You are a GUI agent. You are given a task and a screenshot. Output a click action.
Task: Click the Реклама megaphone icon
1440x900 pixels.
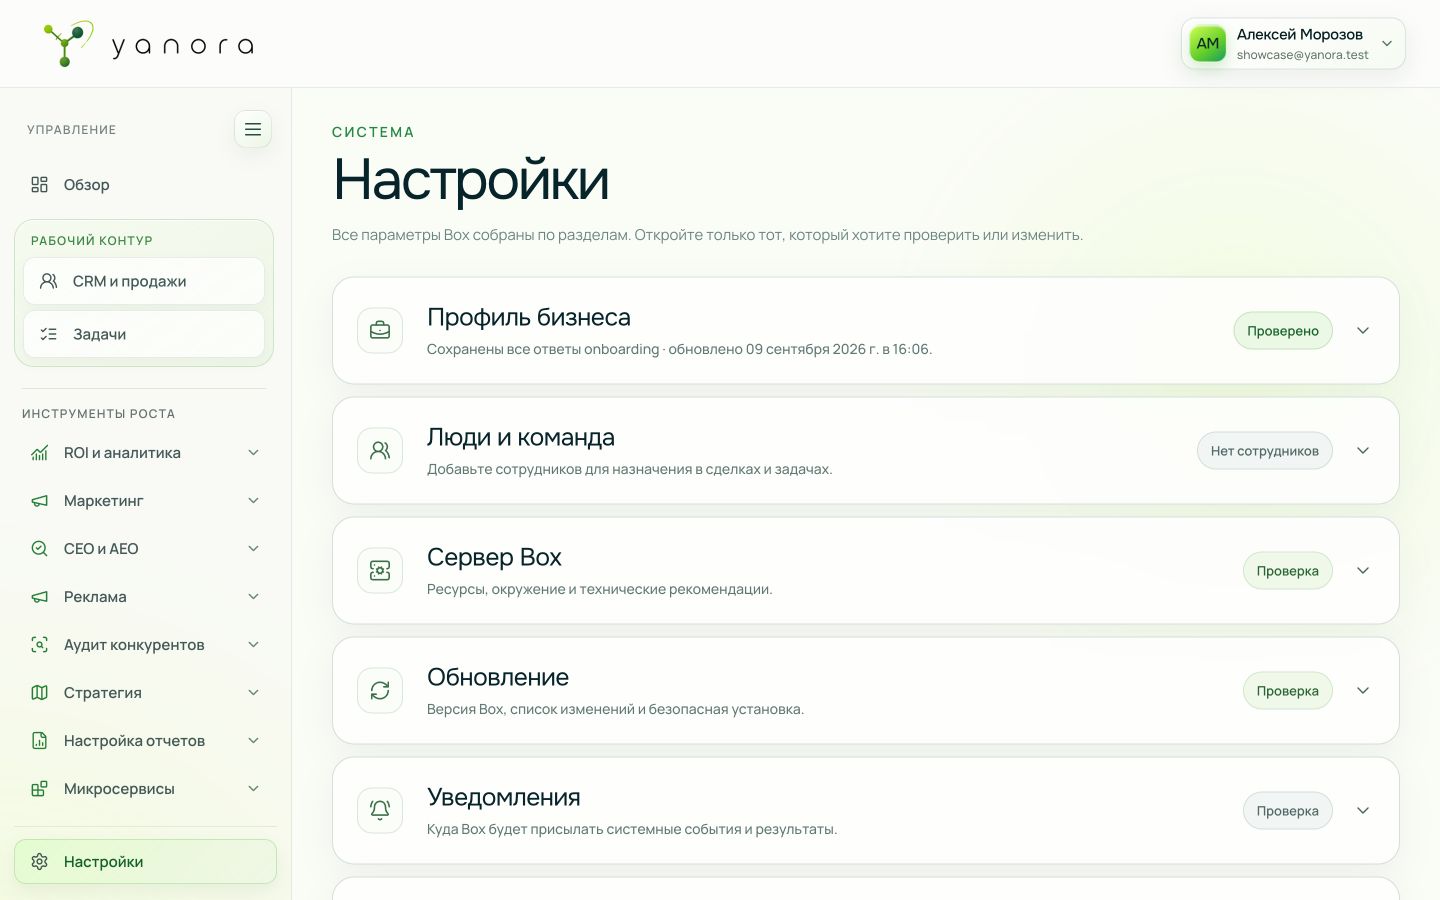point(39,597)
